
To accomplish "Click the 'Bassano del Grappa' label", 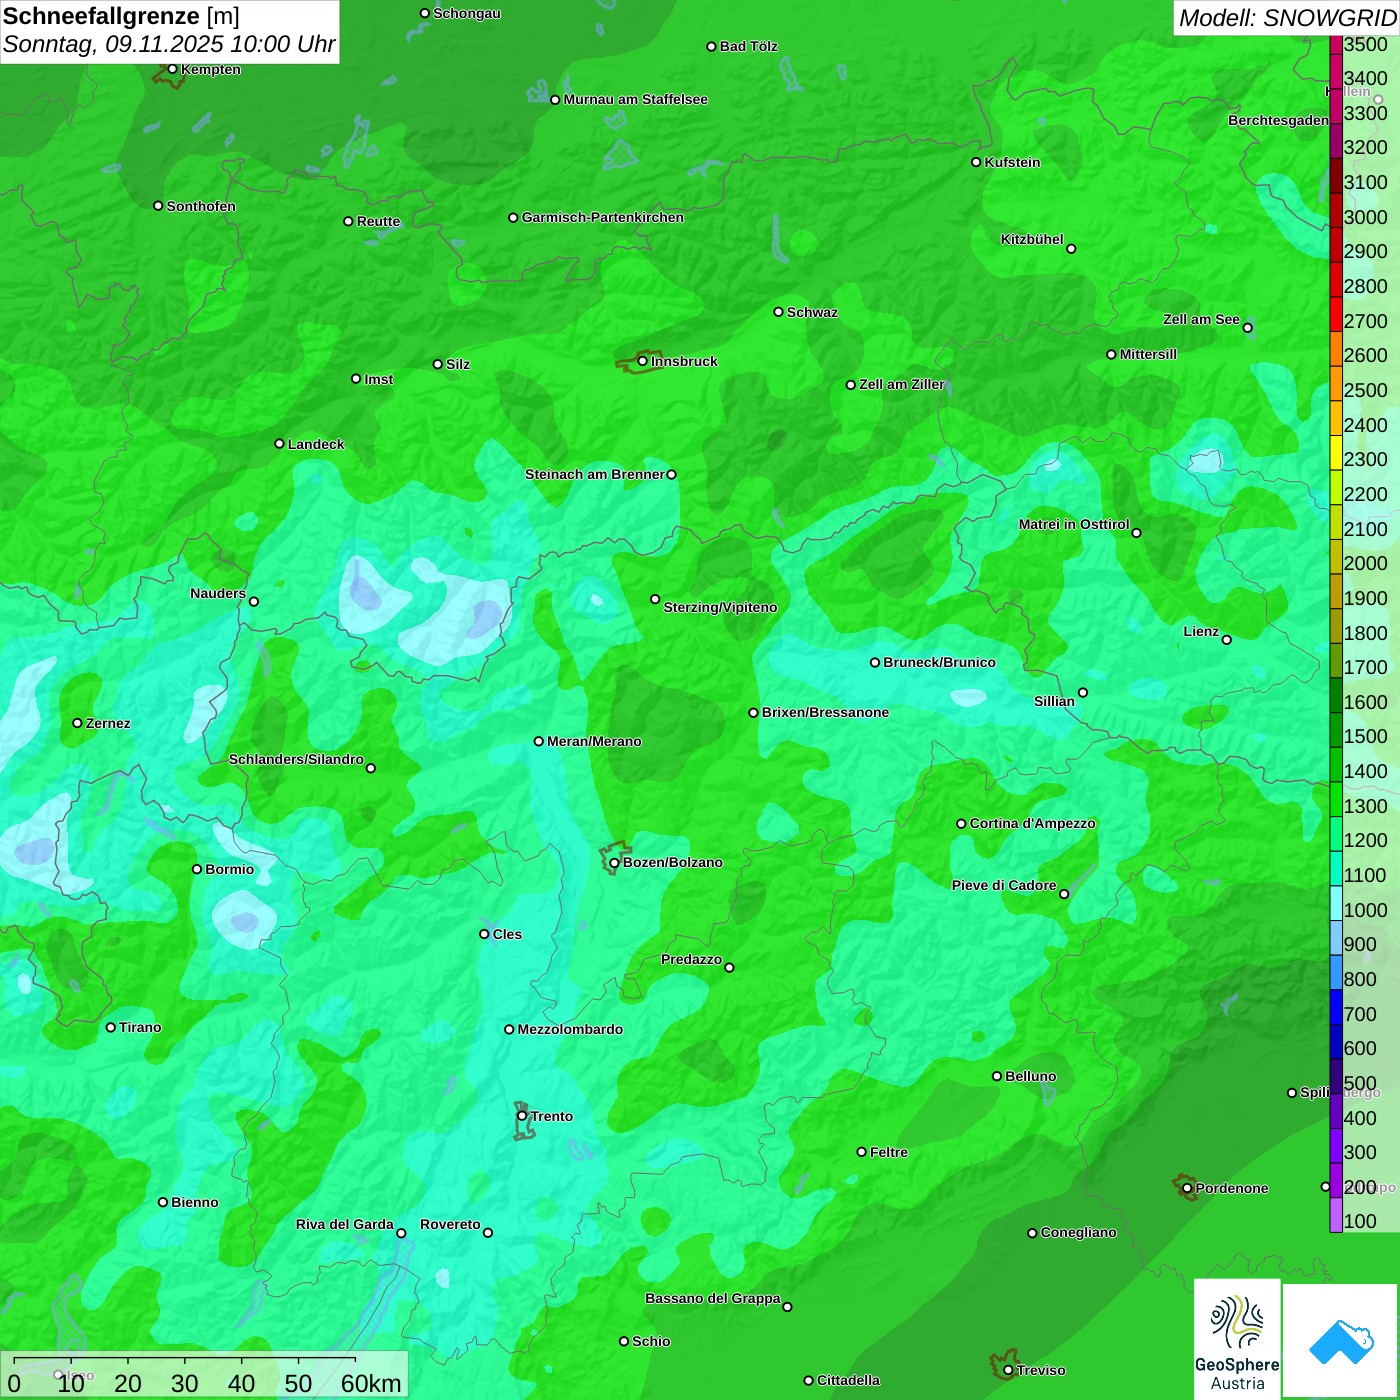I will tap(713, 1298).
